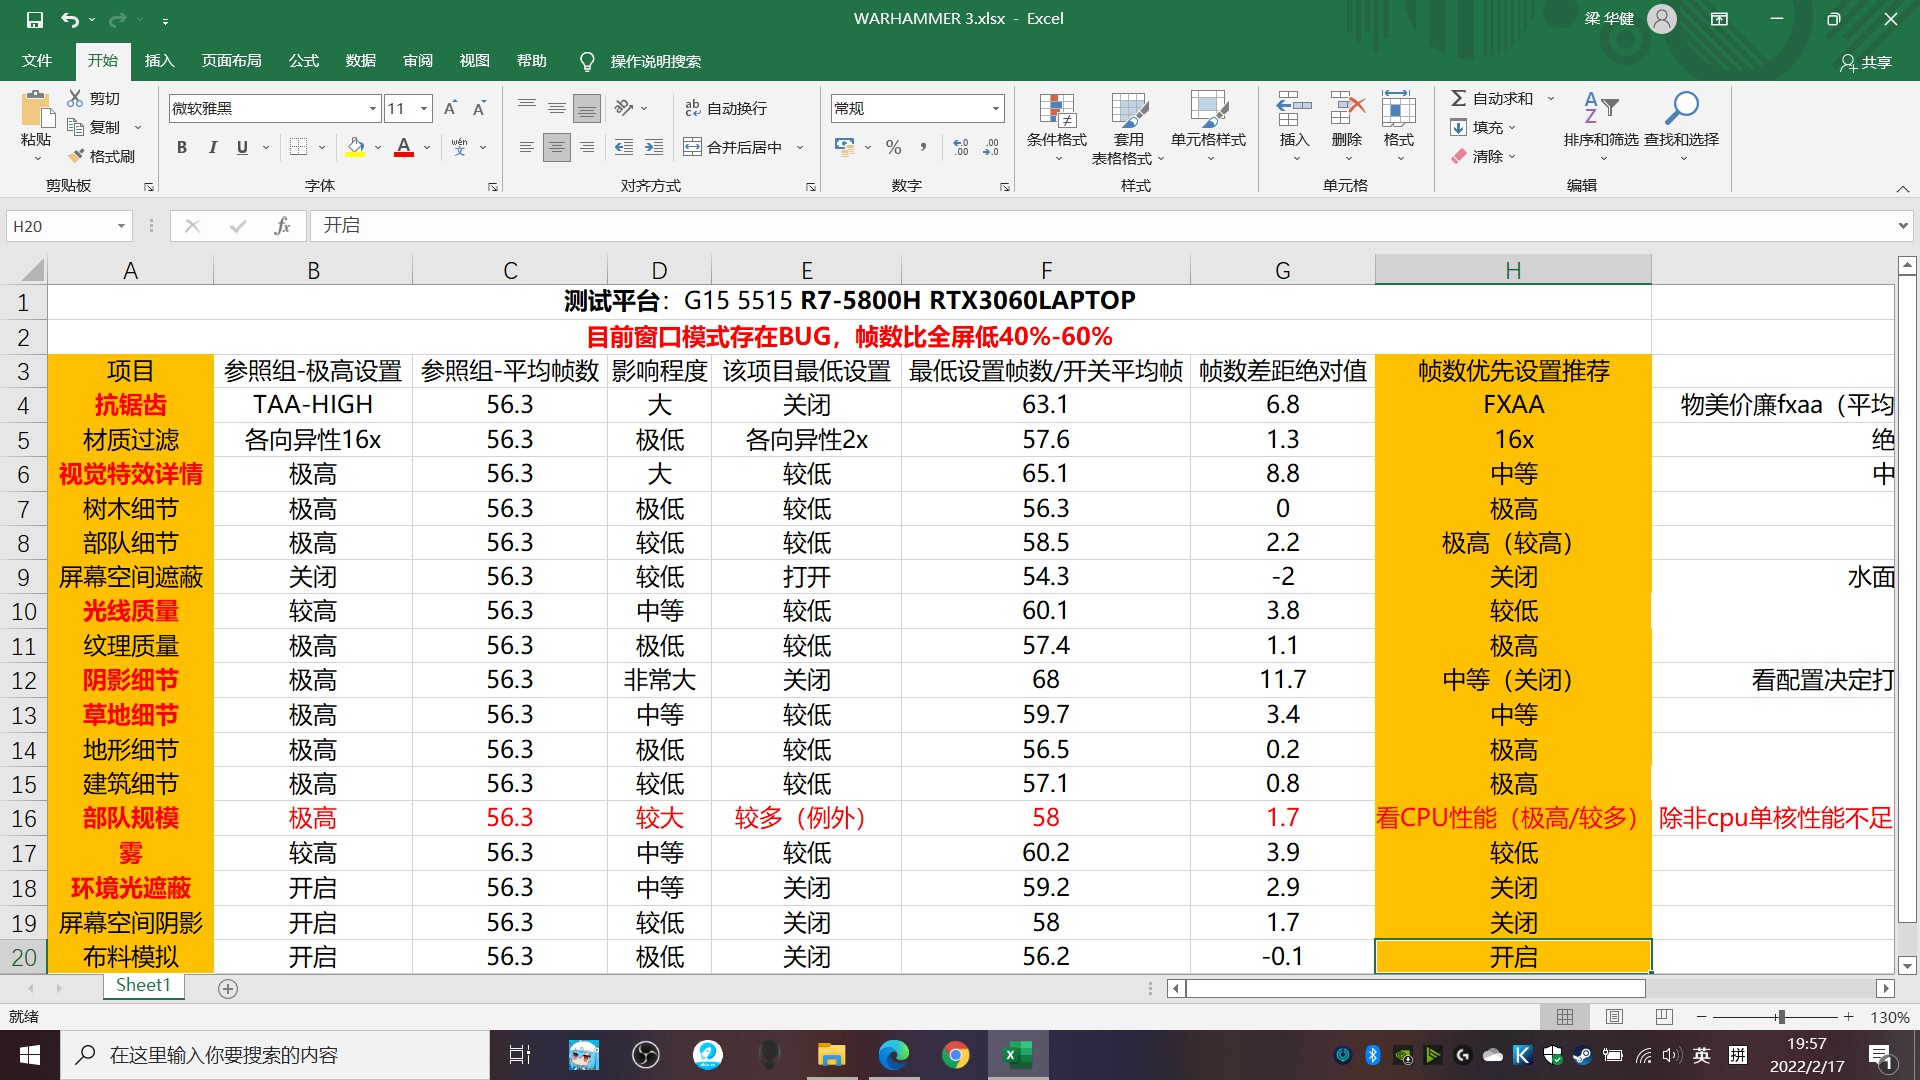The image size is (1920, 1080).
Task: Open the Formulas (公式) tab
Action: [304, 61]
